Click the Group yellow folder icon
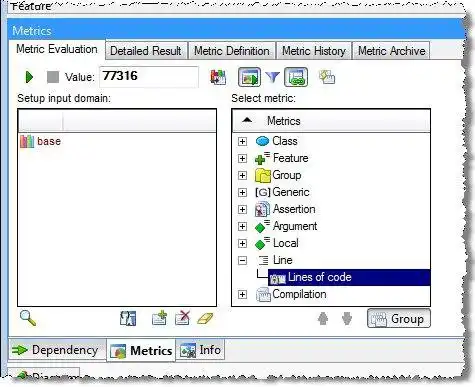The height and width of the screenshot is (387, 475). coord(263,175)
